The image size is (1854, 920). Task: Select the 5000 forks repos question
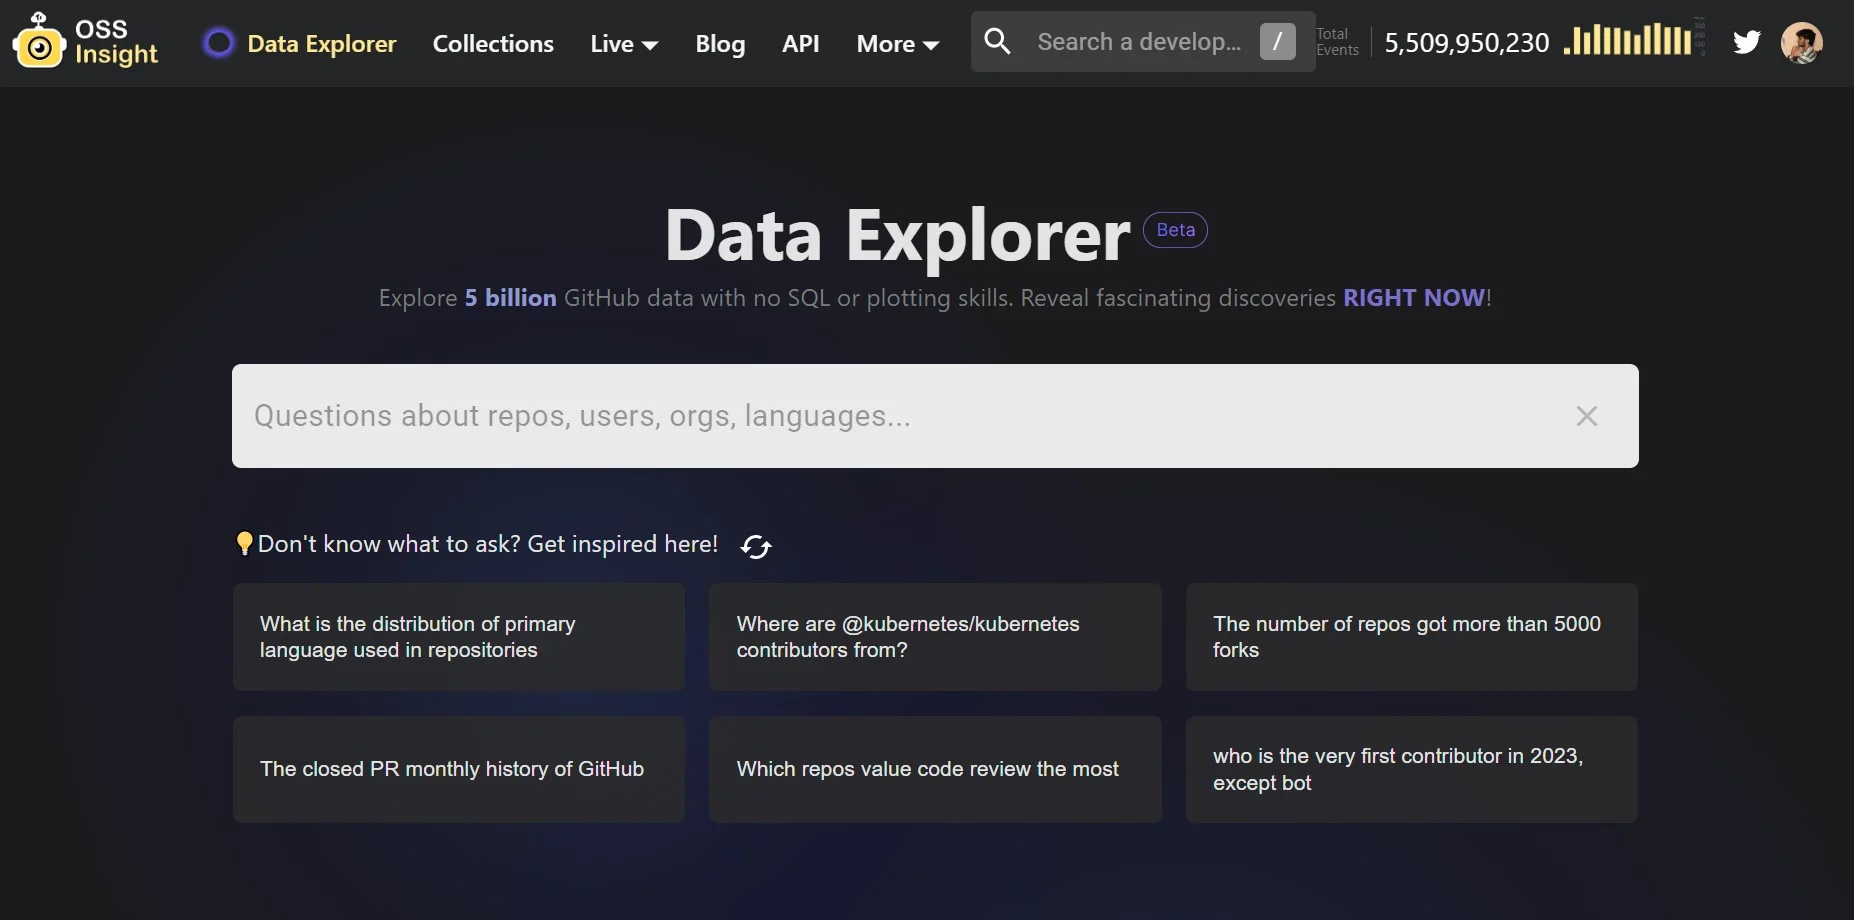coord(1411,637)
